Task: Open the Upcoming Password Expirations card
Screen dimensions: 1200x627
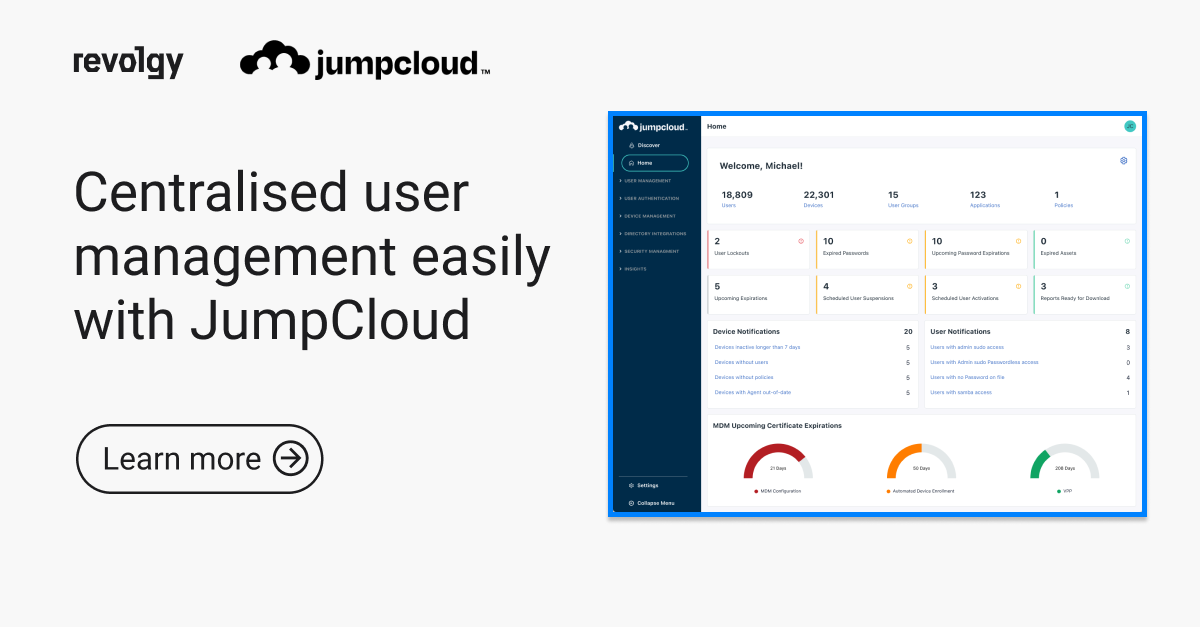Action: 976,249
